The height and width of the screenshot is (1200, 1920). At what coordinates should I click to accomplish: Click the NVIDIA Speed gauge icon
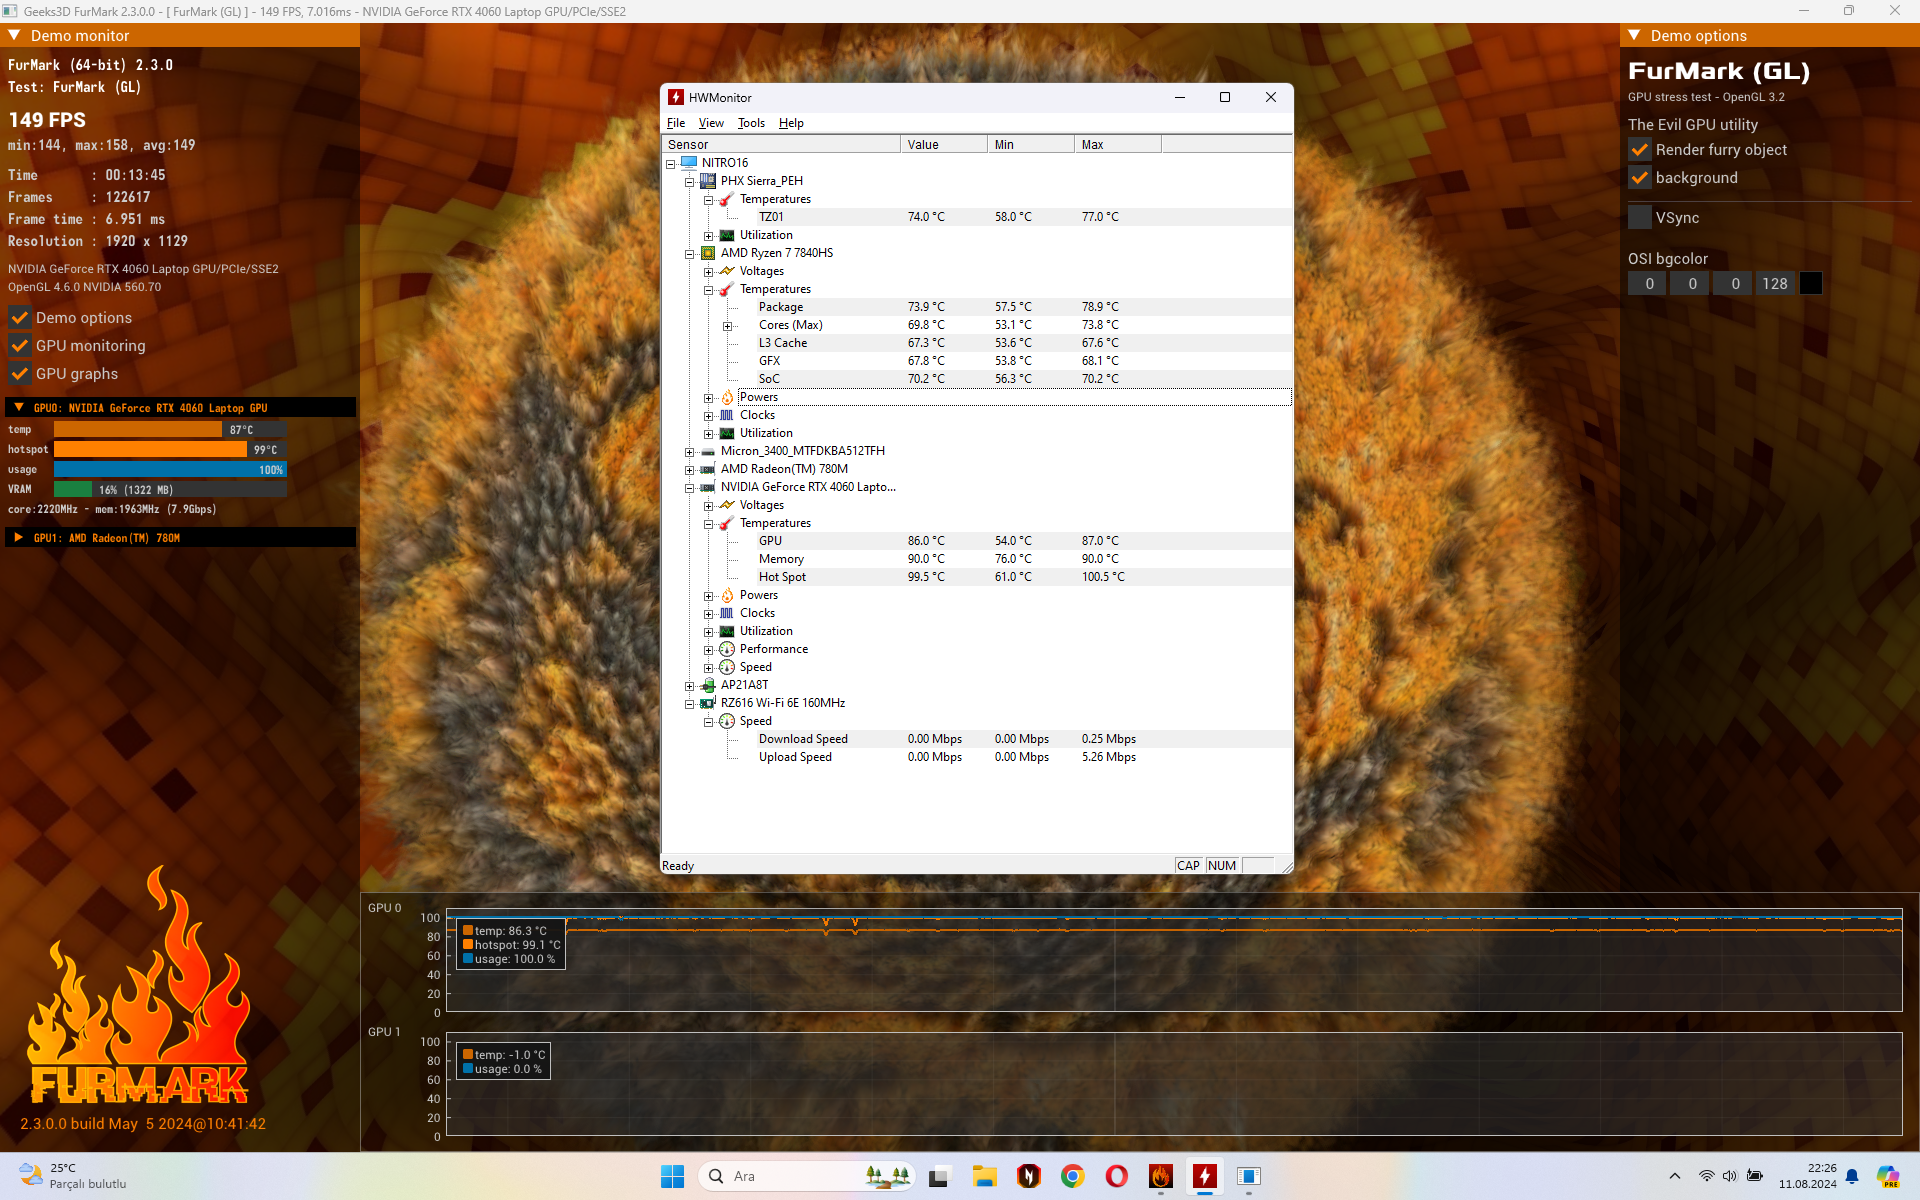(727, 667)
